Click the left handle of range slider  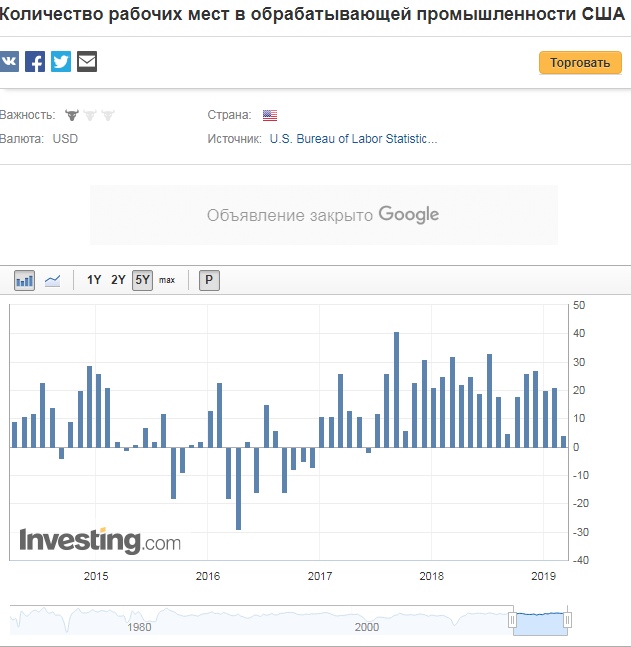pos(514,620)
